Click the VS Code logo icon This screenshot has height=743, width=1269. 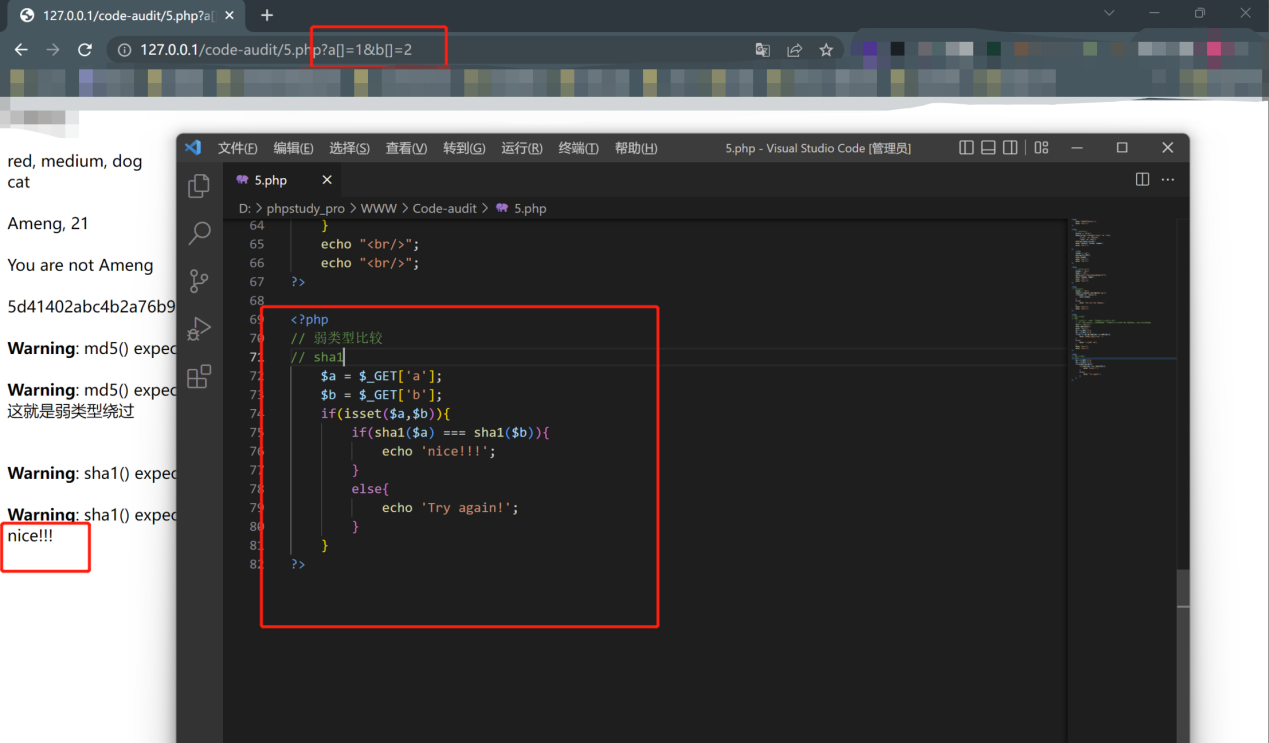(193, 148)
